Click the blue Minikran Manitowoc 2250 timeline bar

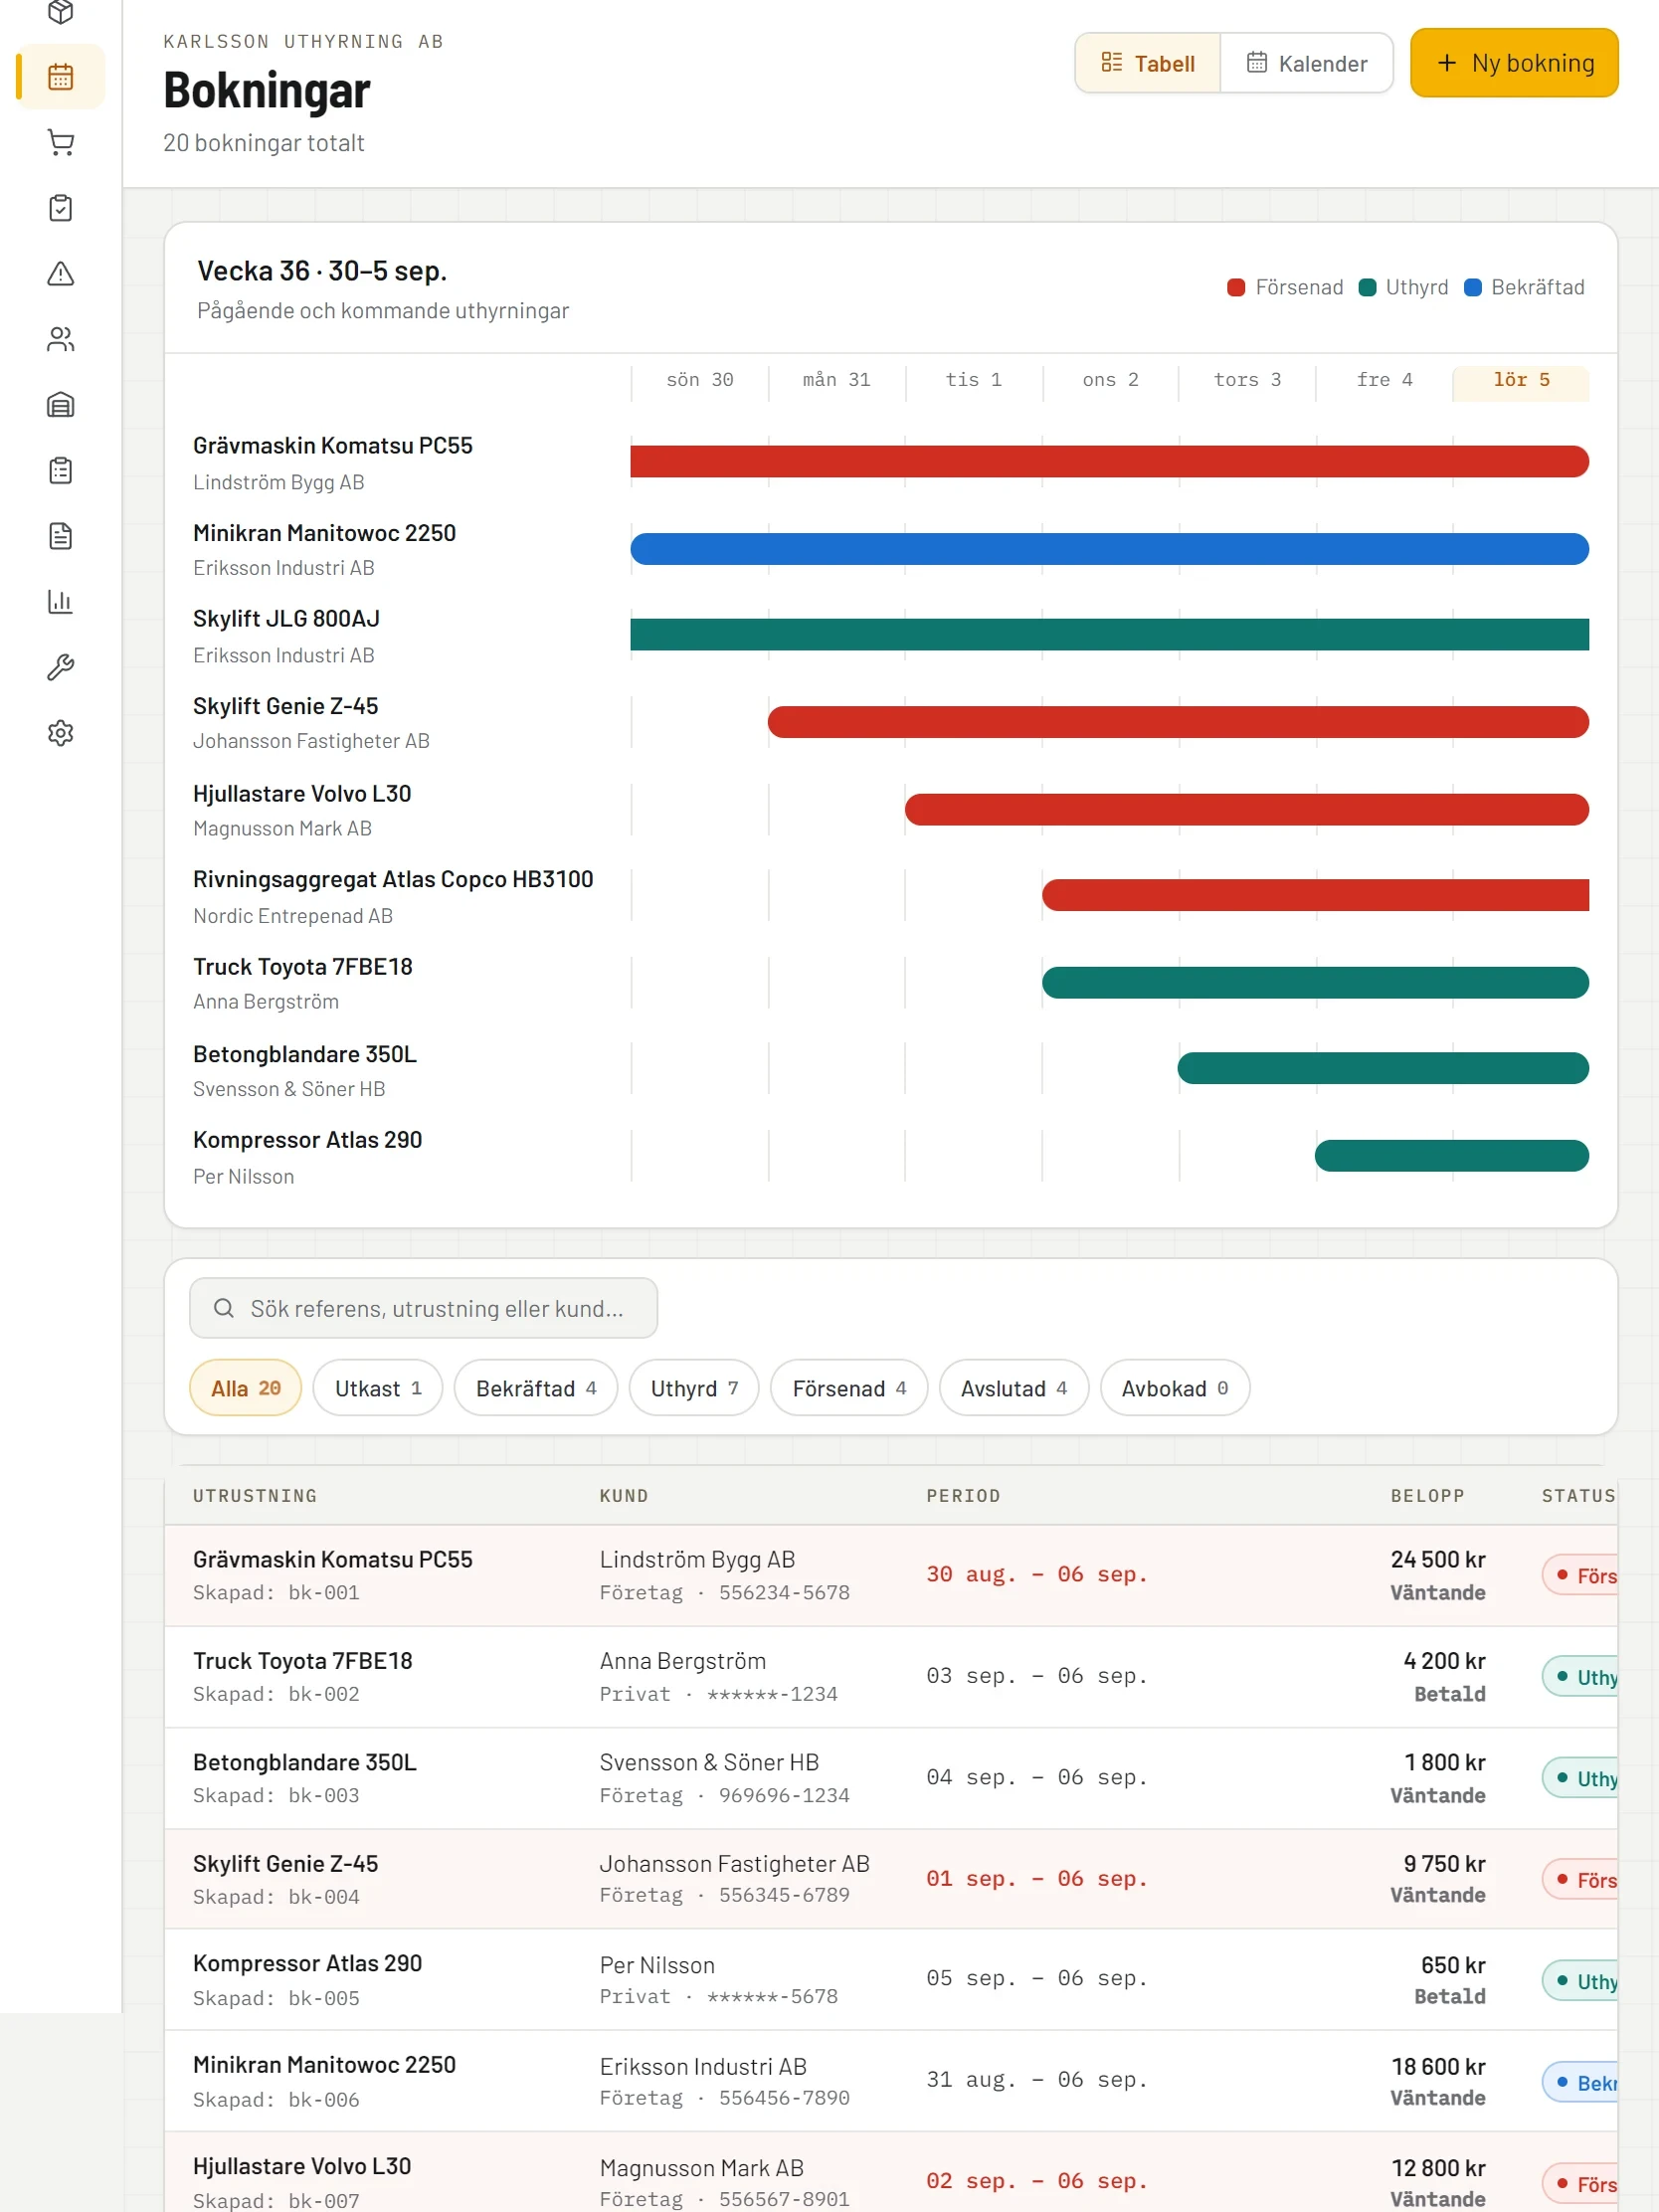point(1109,549)
